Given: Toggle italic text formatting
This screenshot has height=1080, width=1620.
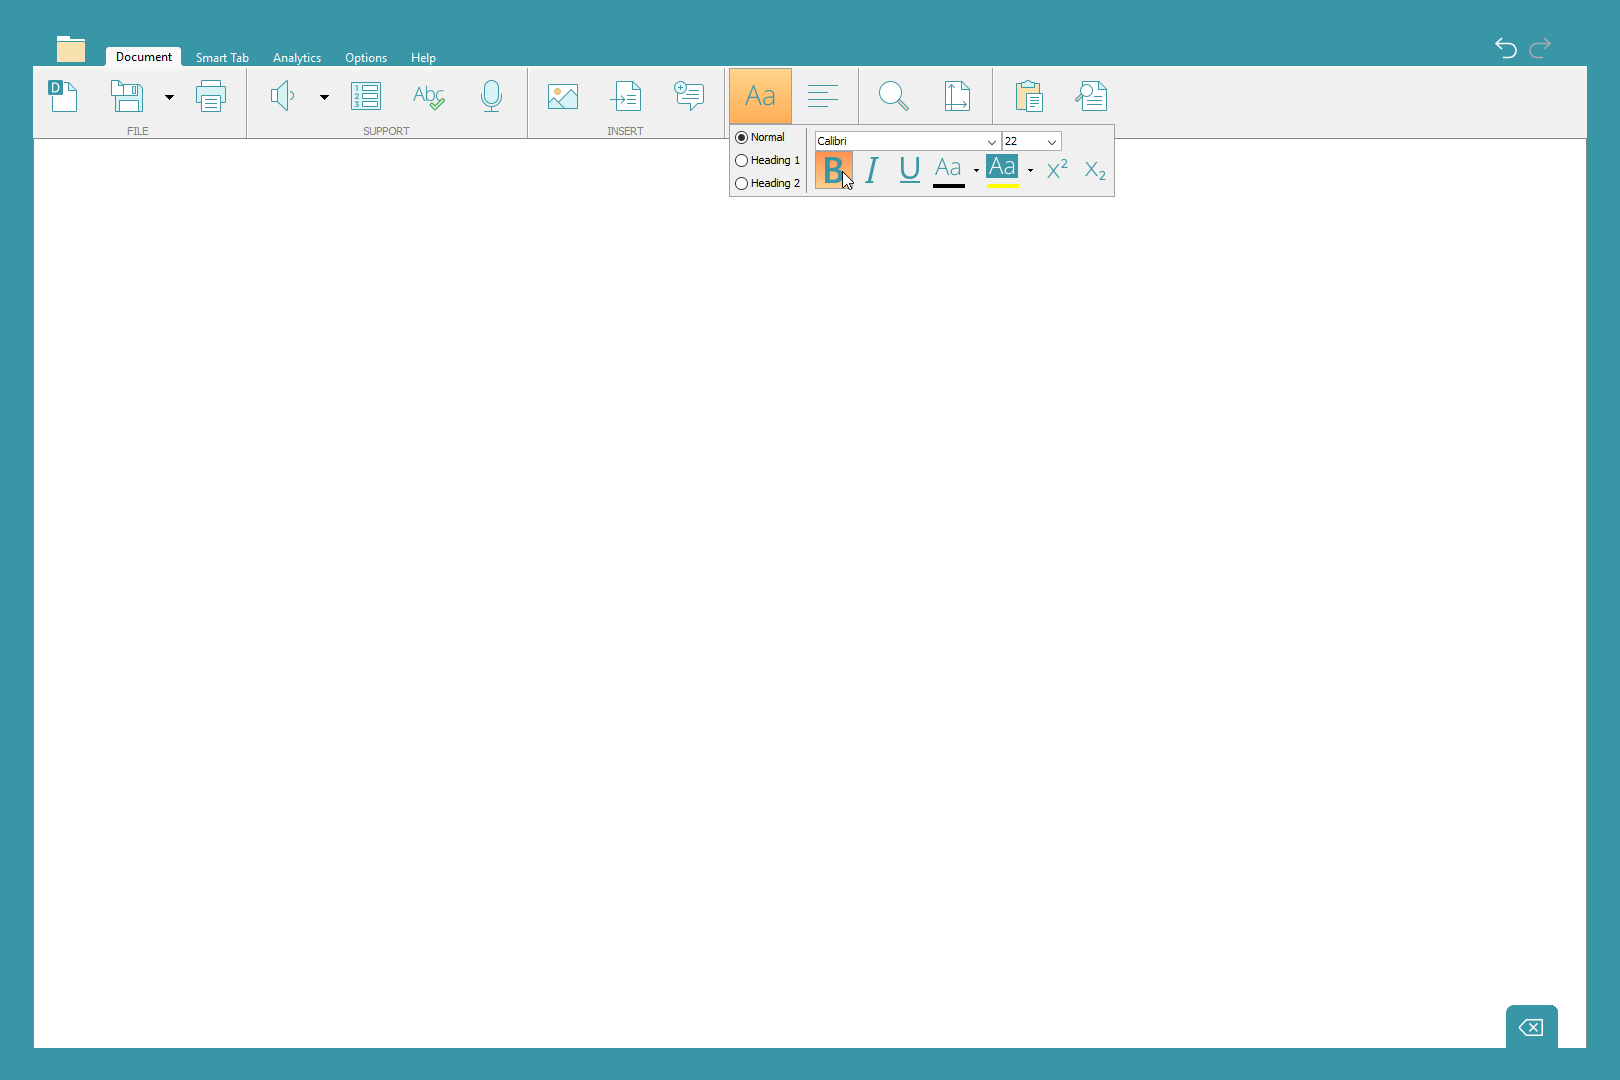Looking at the screenshot, I should click(x=871, y=170).
